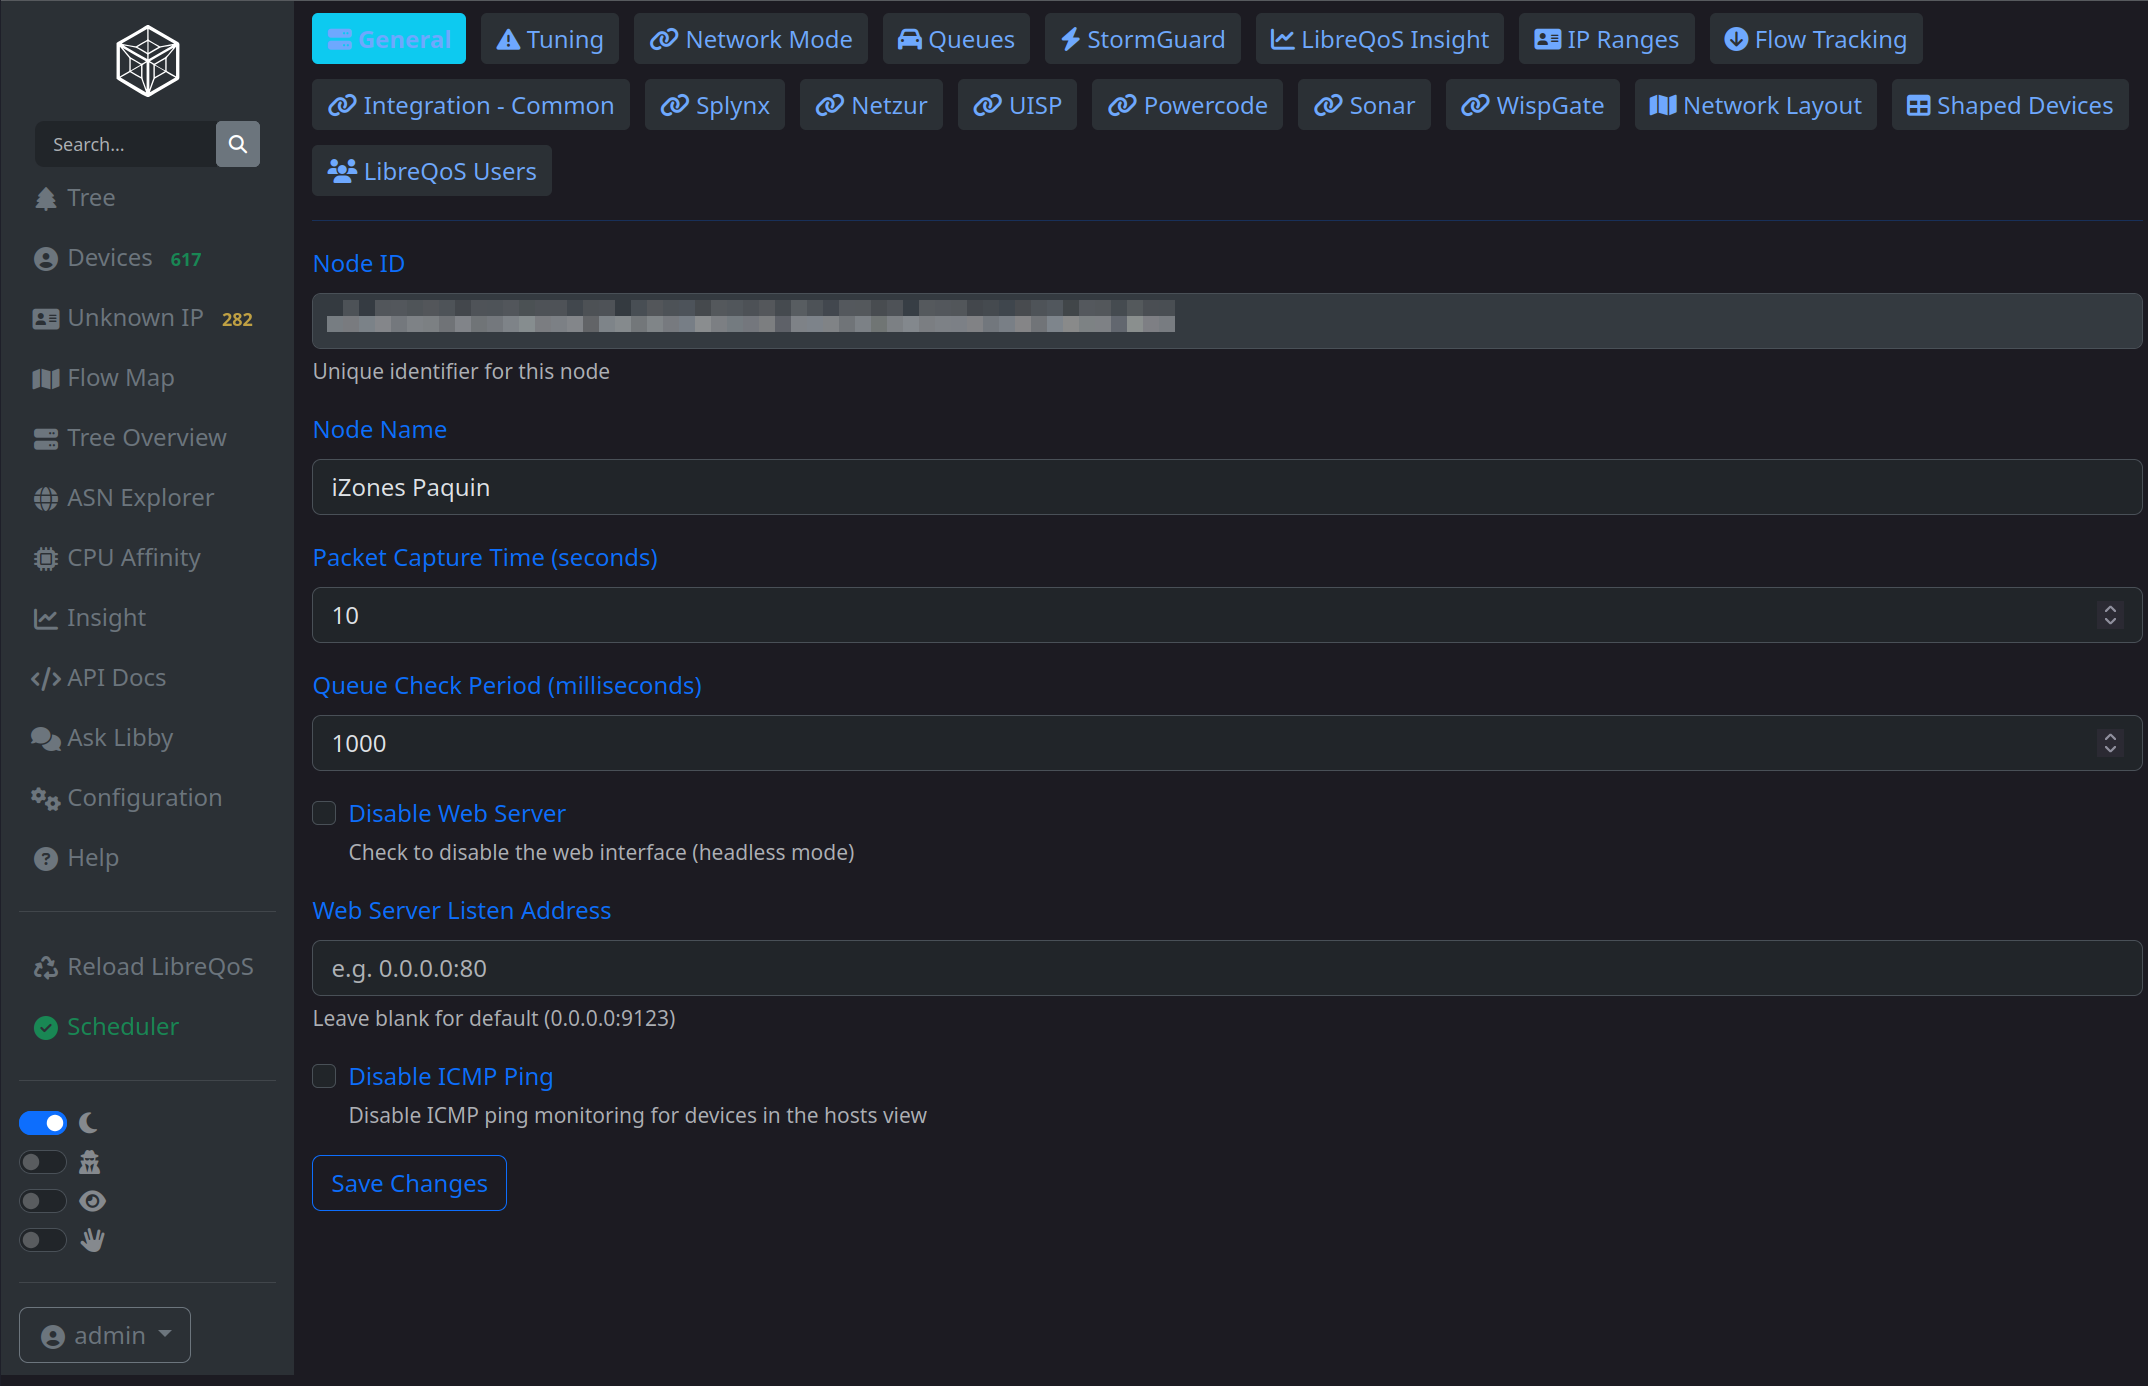The height and width of the screenshot is (1386, 2148).
Task: Open the Sonar integration tab
Action: pos(1364,105)
